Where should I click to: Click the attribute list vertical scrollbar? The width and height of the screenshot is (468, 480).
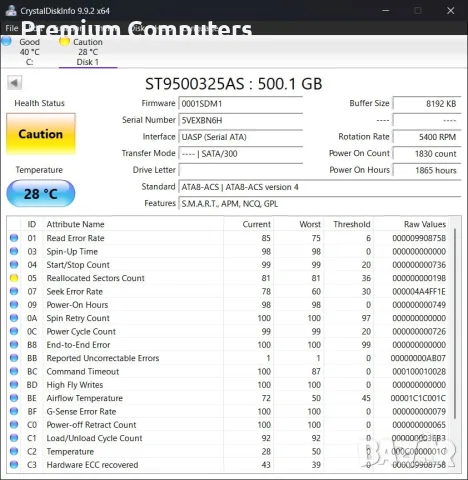[455, 323]
